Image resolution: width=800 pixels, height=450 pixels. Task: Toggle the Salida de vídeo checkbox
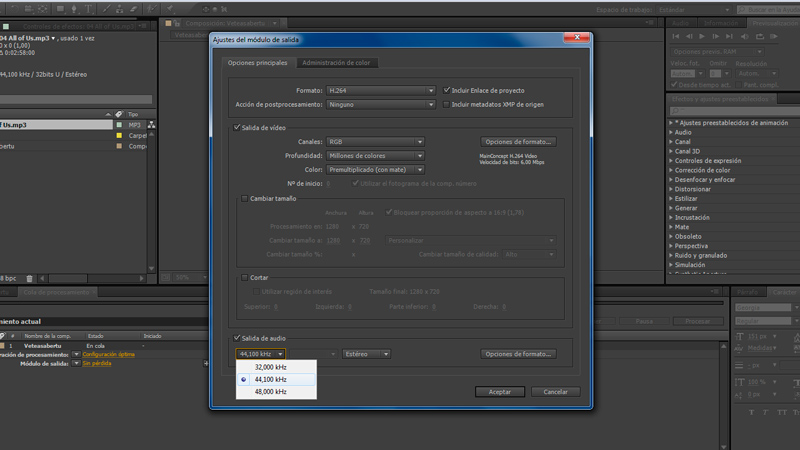pyautogui.click(x=237, y=128)
